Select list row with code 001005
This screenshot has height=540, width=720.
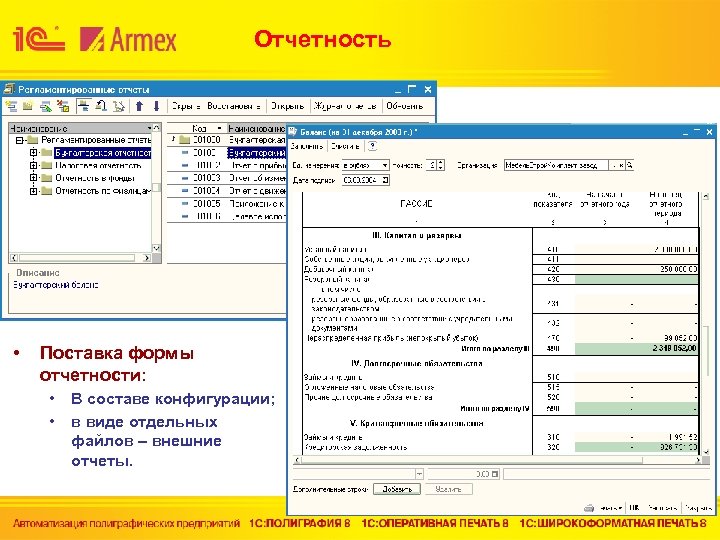point(227,203)
